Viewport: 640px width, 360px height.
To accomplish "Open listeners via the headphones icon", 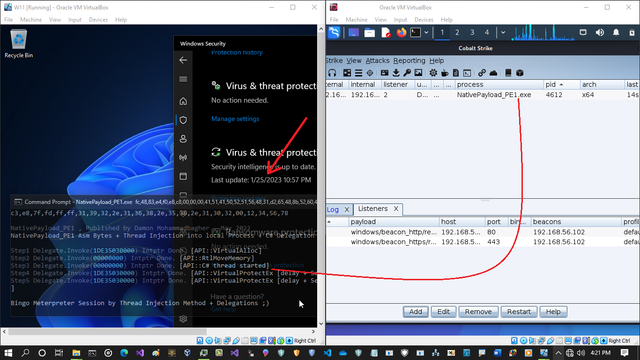I will click(332, 73).
